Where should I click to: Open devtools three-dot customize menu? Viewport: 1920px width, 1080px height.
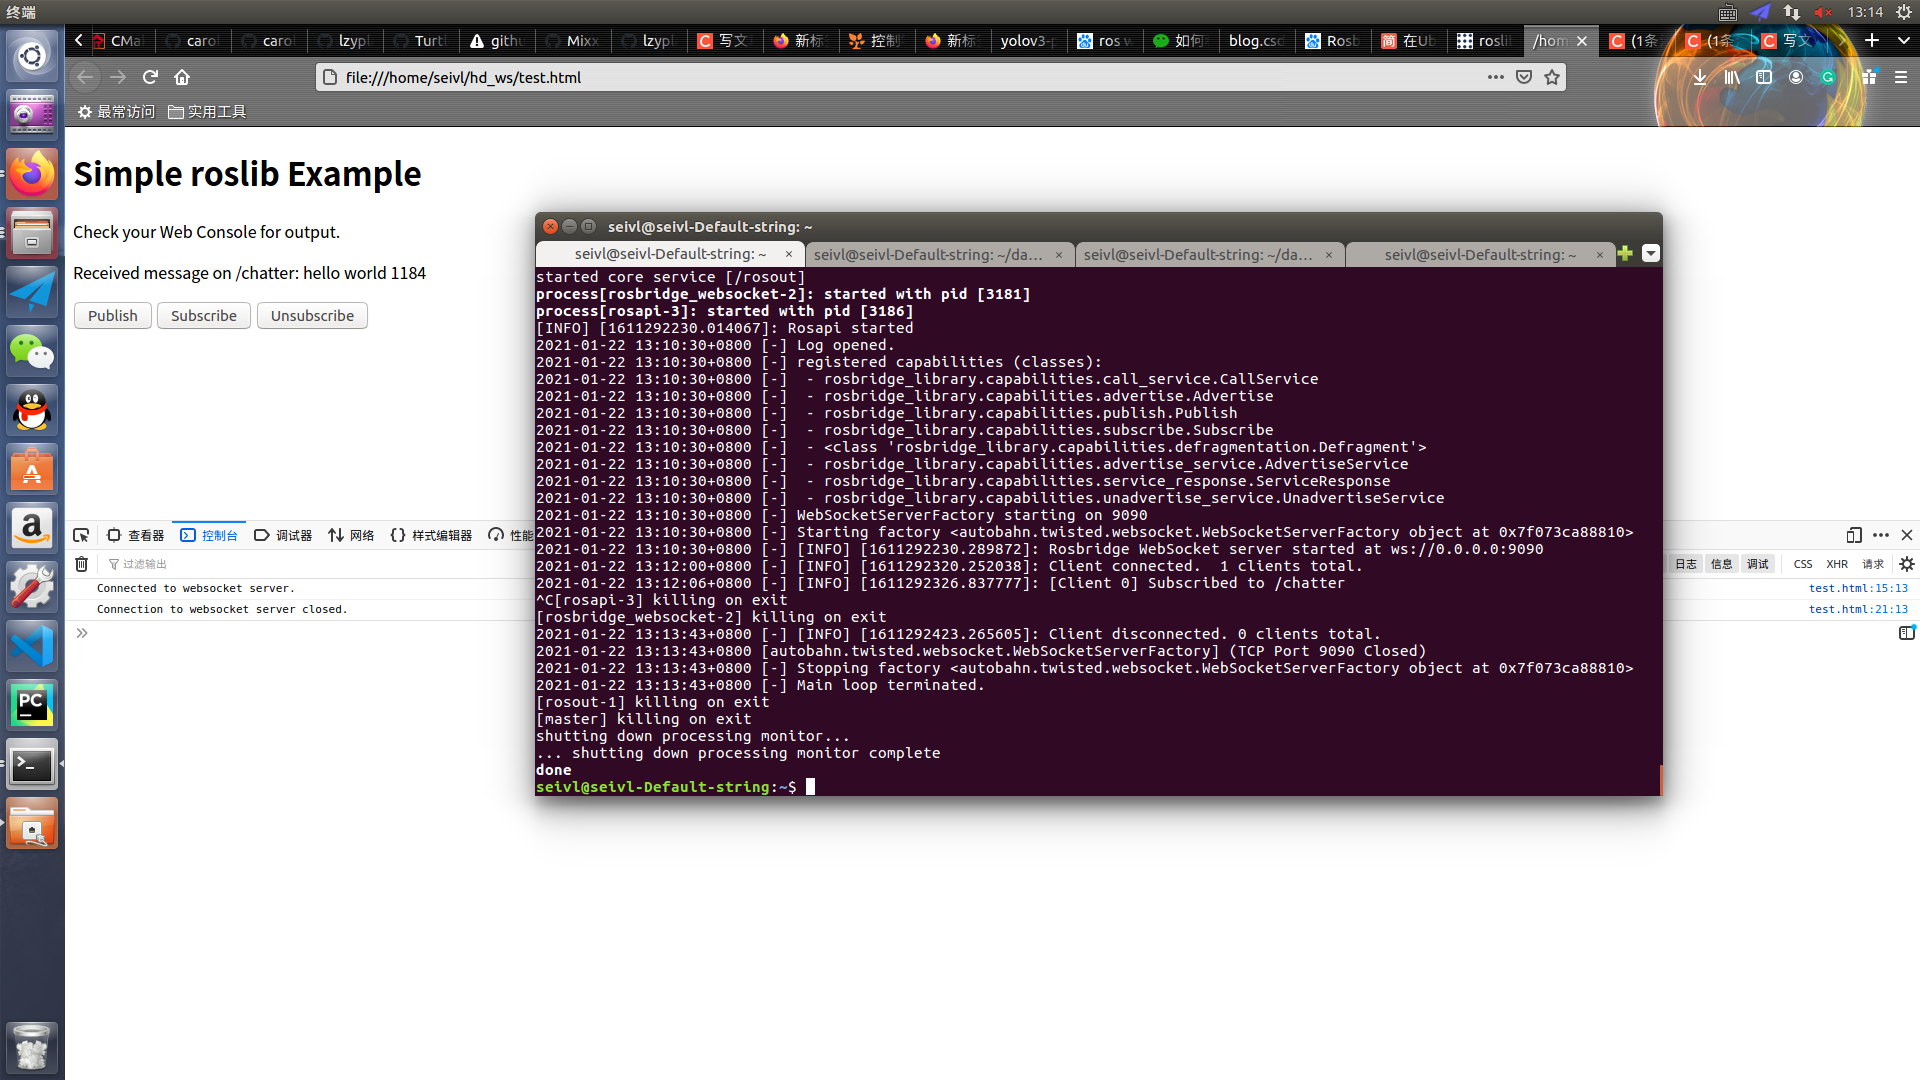(1880, 535)
